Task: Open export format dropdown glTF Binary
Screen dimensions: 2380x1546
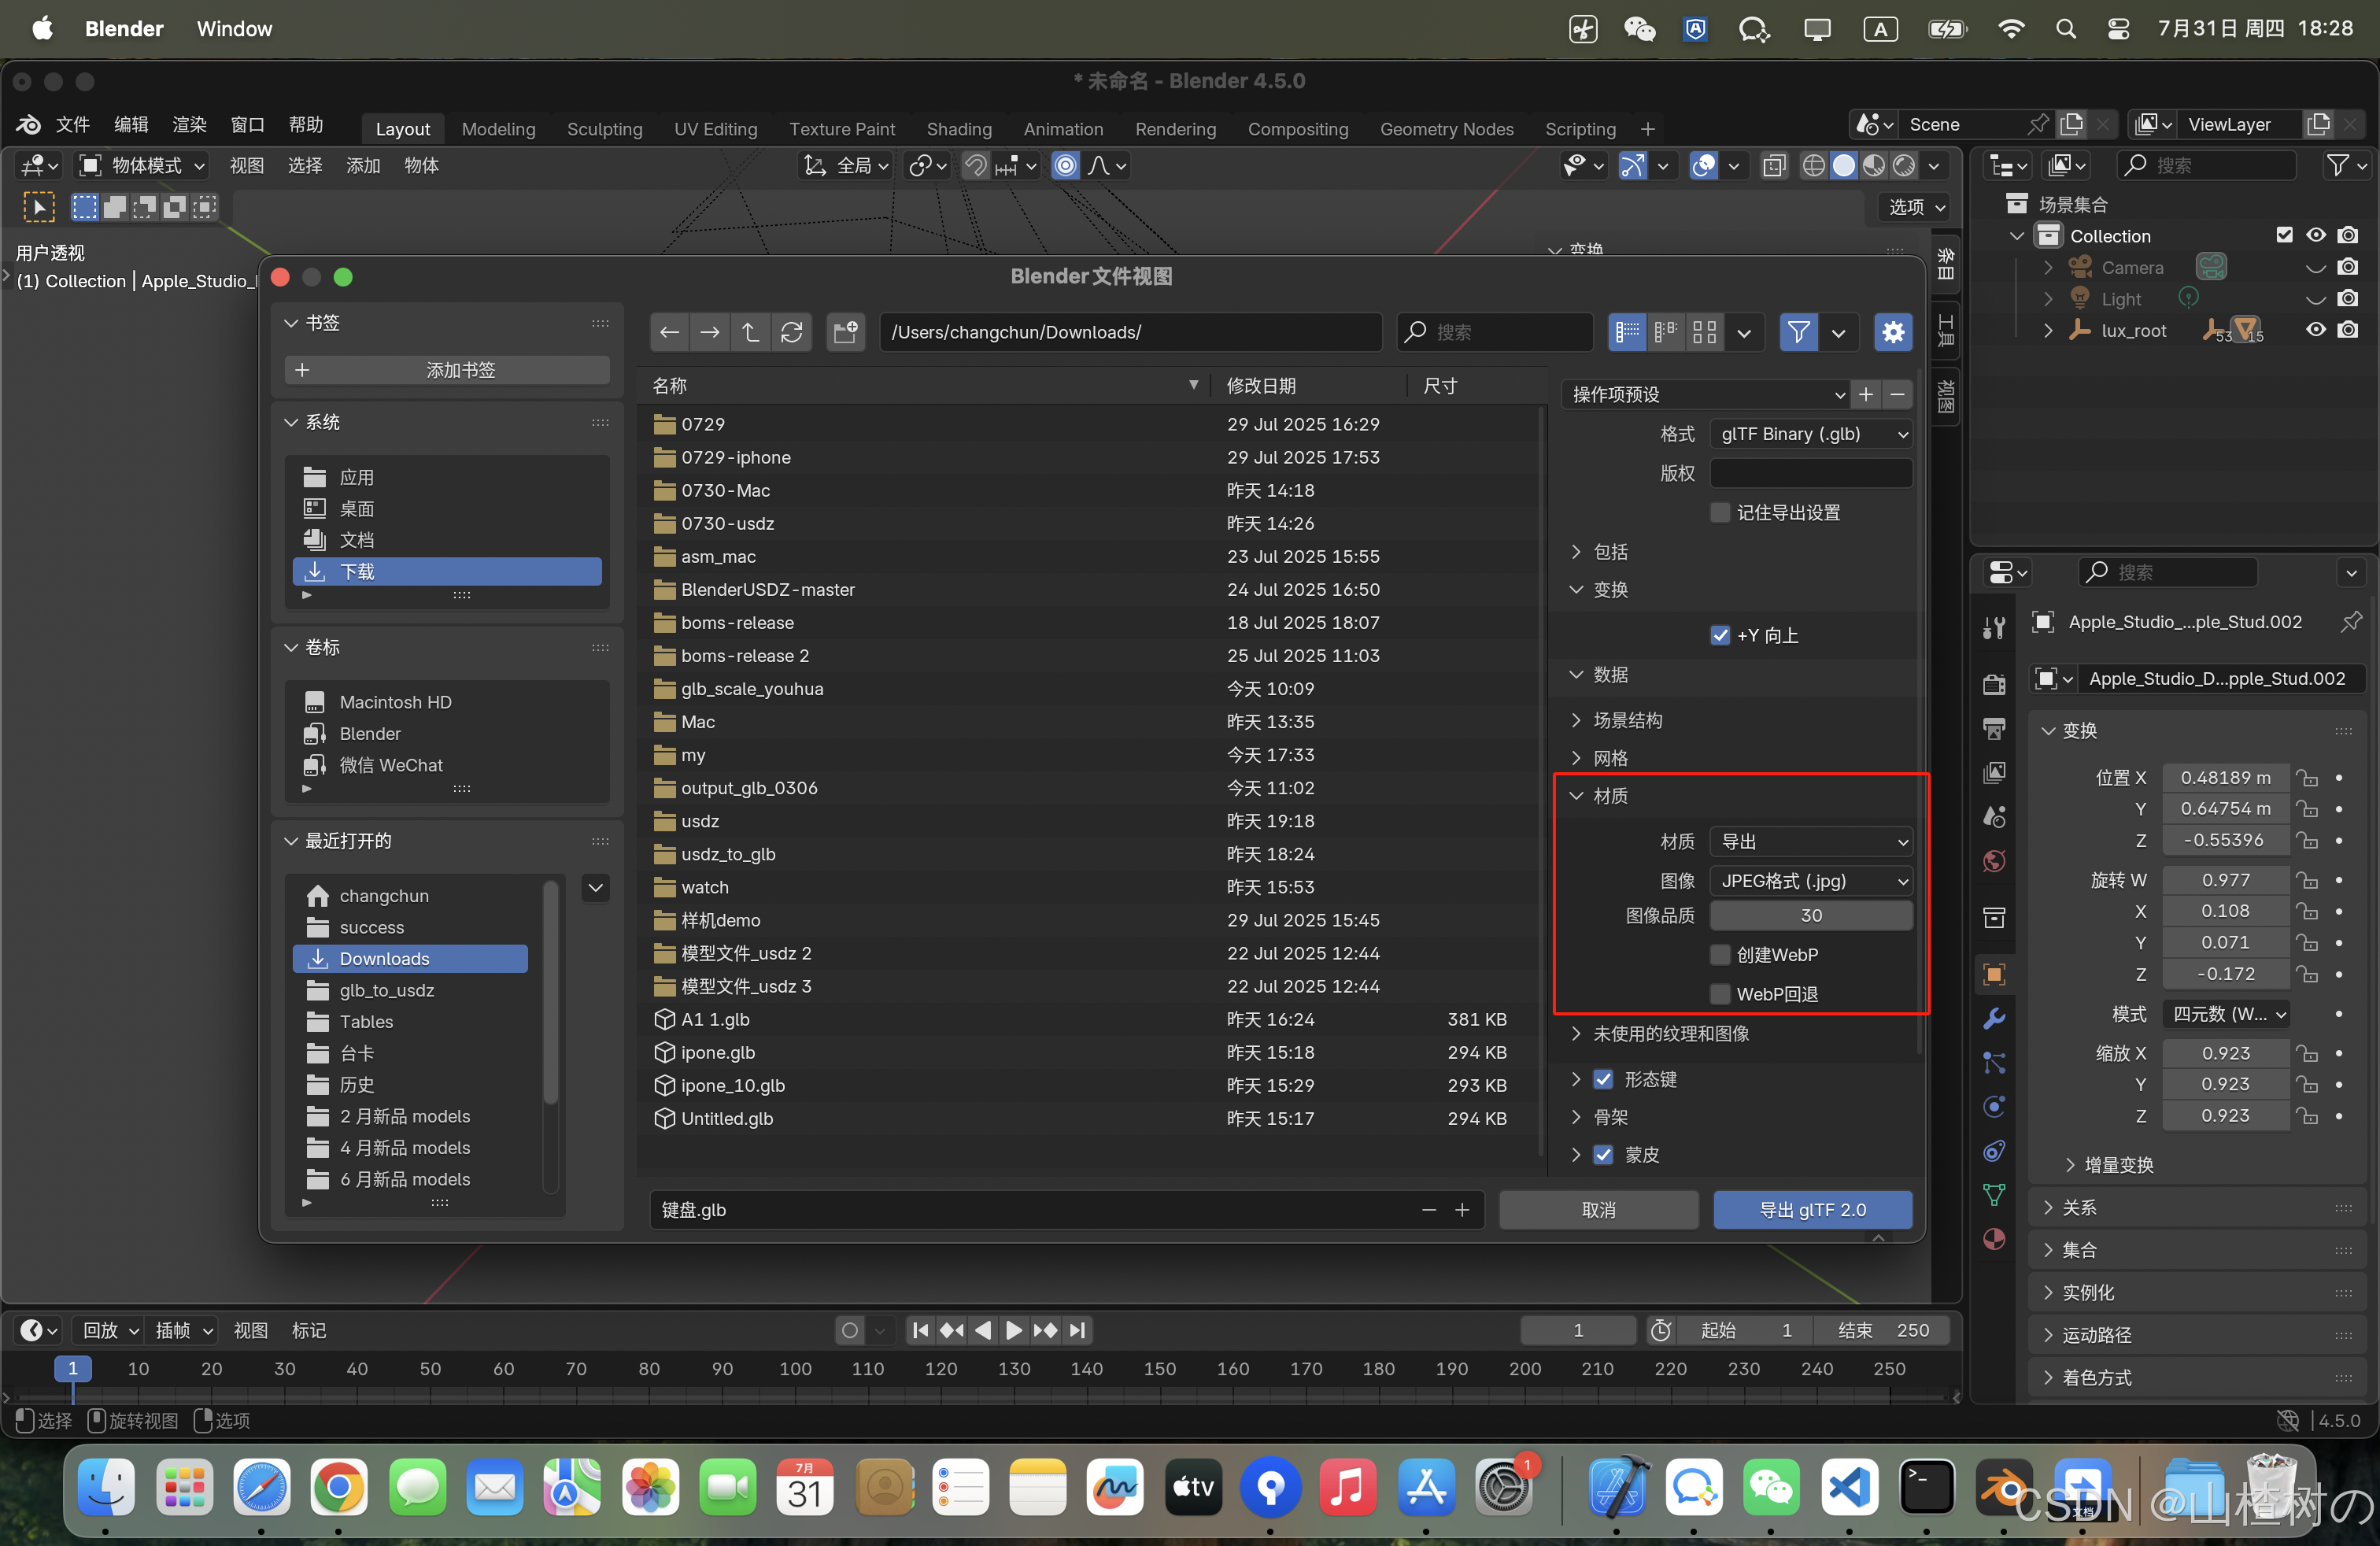Action: pos(1811,434)
